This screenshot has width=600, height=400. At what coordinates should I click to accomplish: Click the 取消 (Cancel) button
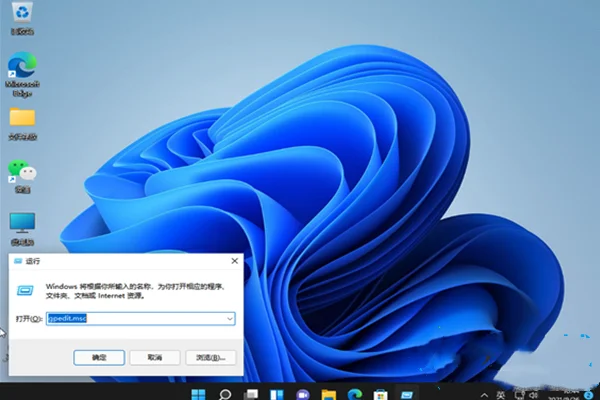[x=155, y=358]
